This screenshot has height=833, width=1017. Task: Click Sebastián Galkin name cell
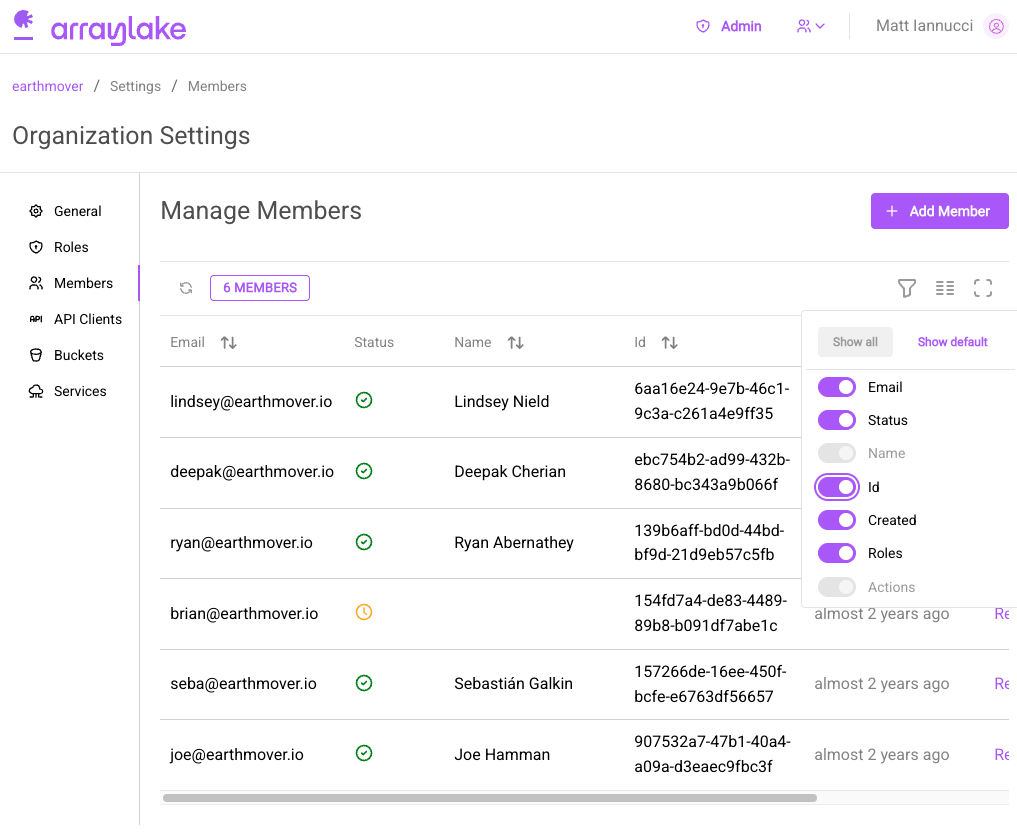pyautogui.click(x=513, y=684)
